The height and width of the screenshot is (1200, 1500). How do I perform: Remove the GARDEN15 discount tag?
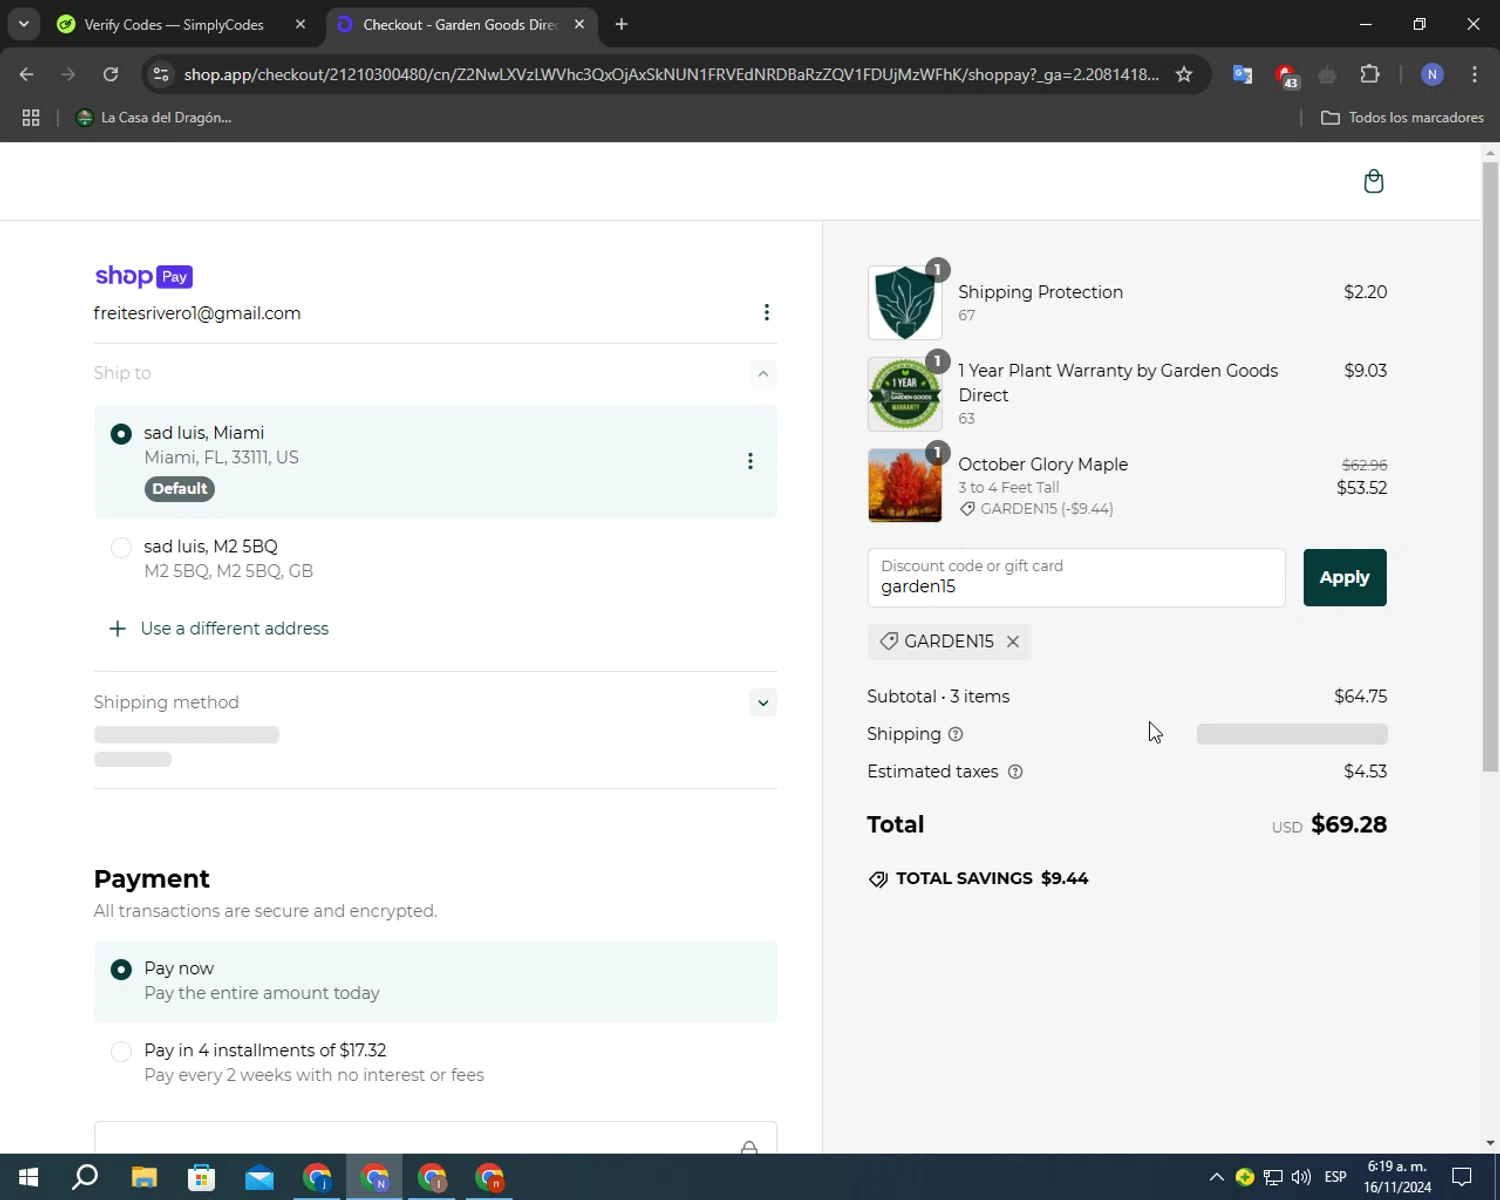[1013, 642]
